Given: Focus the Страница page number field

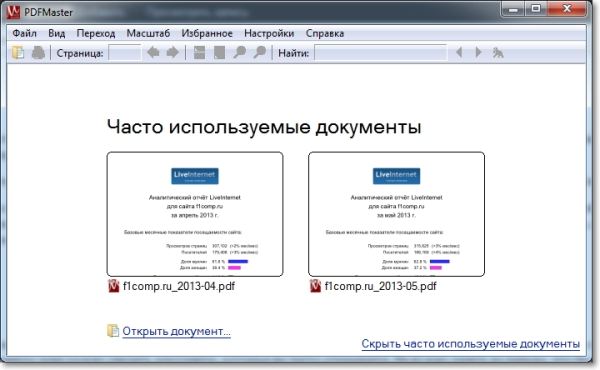Looking at the screenshot, I should [x=125, y=53].
